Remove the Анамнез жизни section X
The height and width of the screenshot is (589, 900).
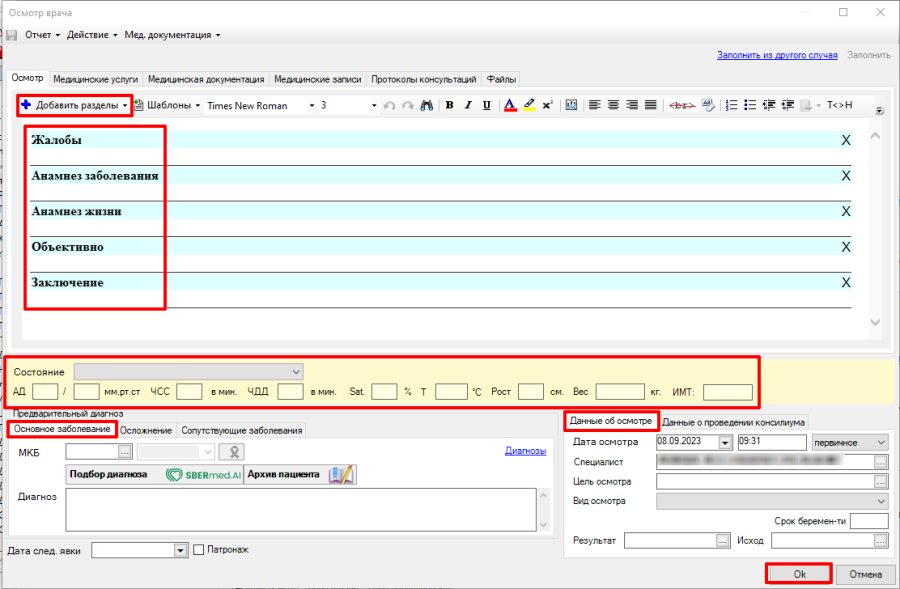(x=845, y=211)
